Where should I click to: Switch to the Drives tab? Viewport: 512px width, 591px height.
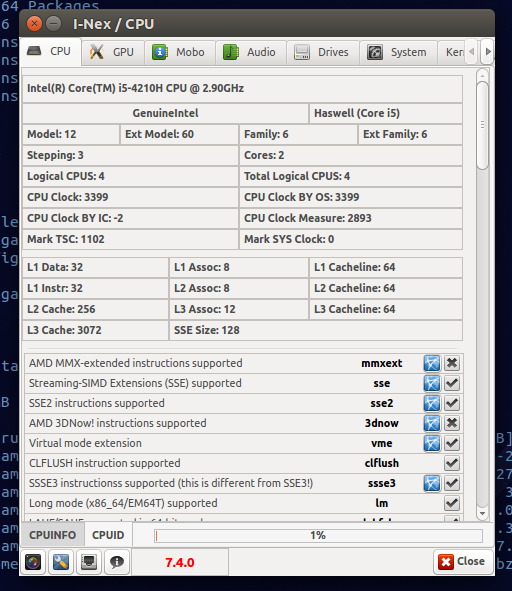pyautogui.click(x=322, y=52)
